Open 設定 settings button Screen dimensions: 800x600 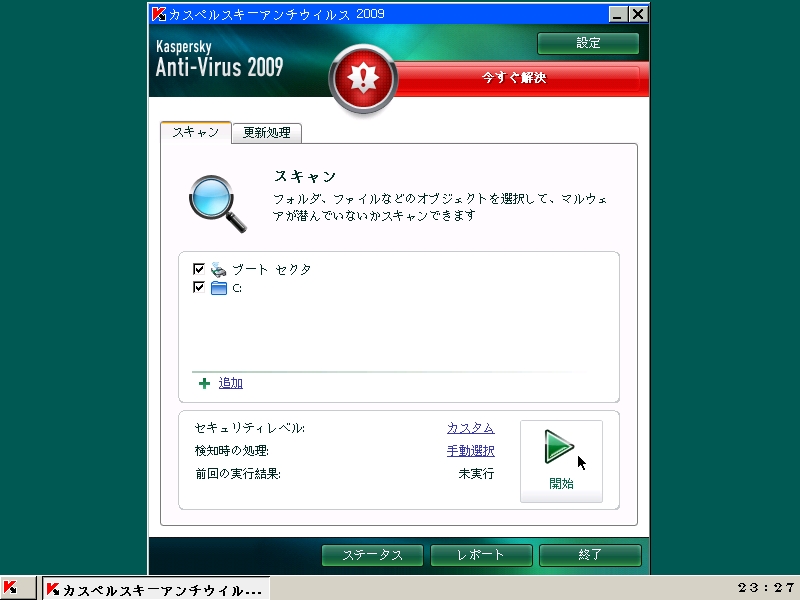pos(588,43)
